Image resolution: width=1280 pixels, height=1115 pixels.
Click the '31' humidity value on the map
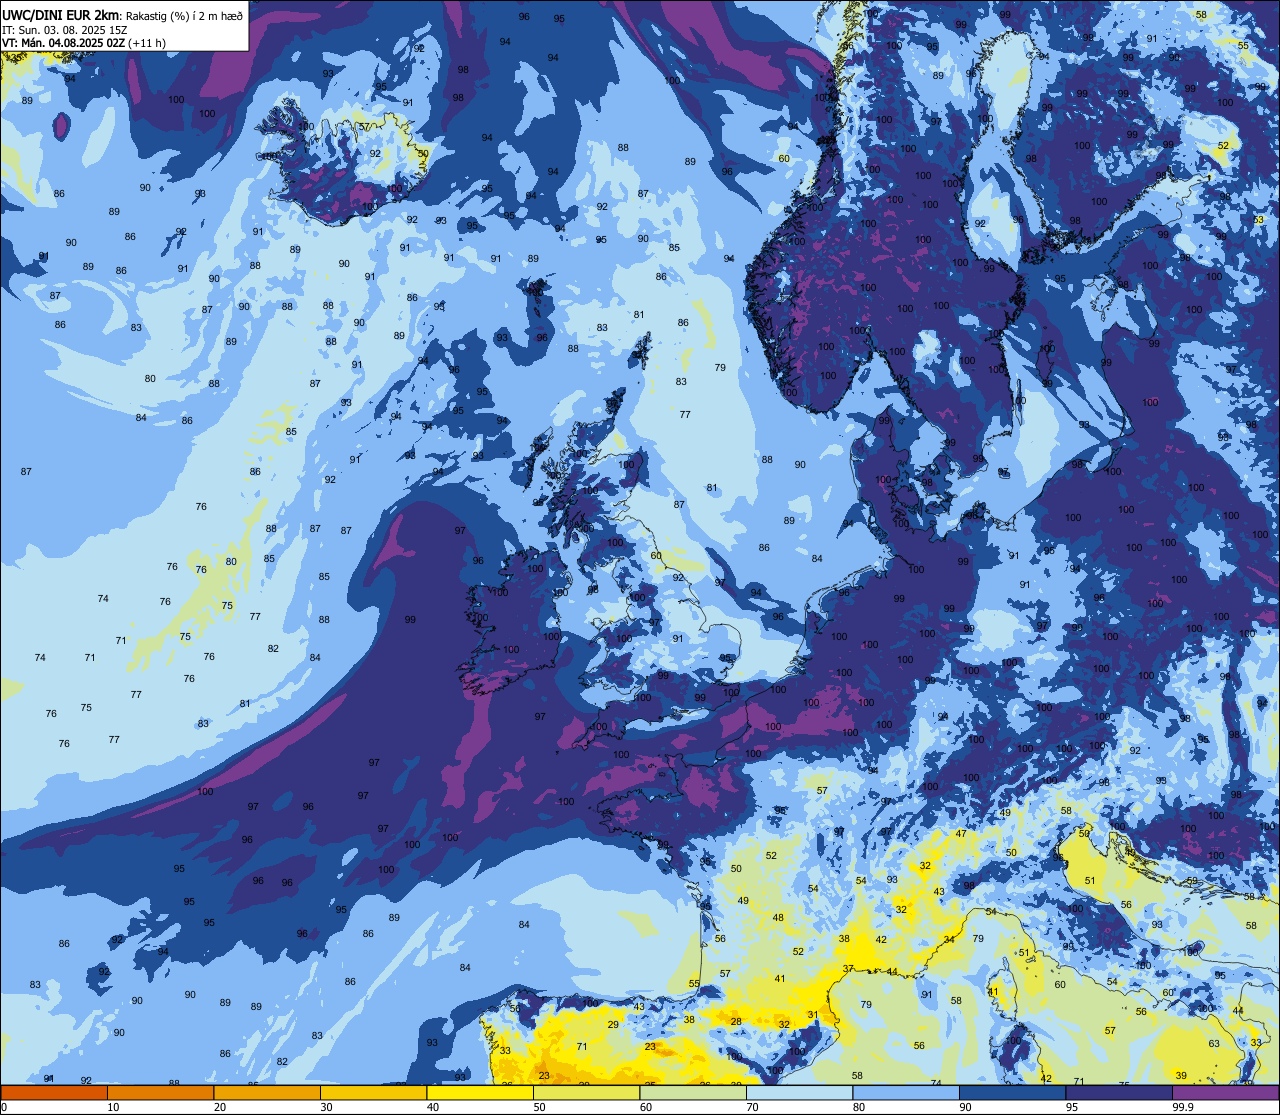(813, 1015)
